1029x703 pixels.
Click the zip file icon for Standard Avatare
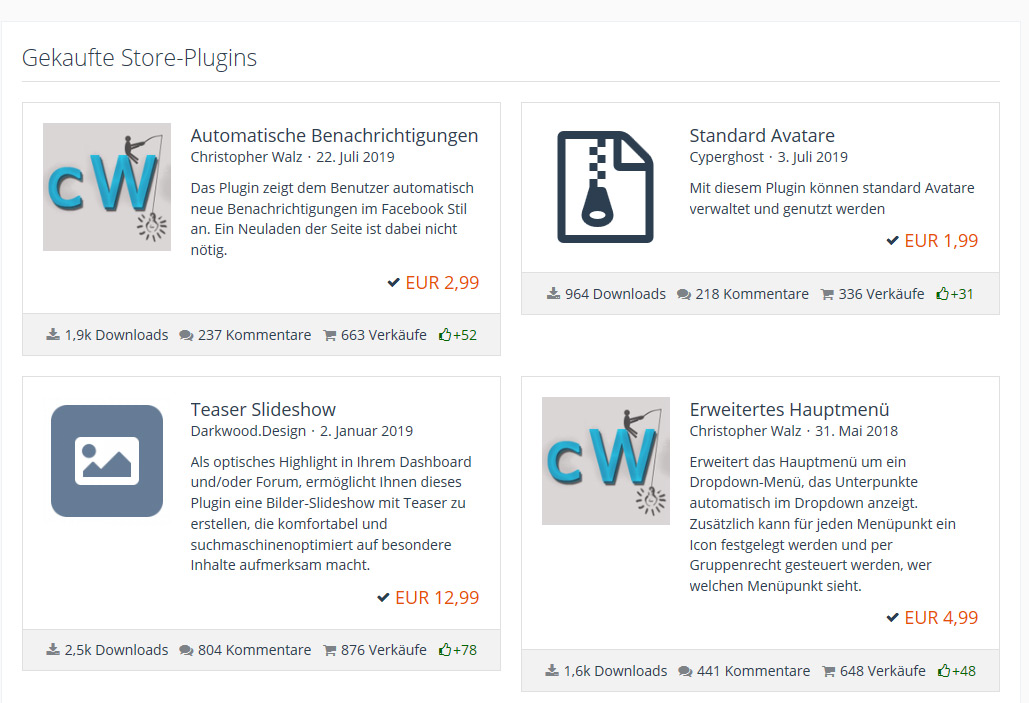click(605, 187)
